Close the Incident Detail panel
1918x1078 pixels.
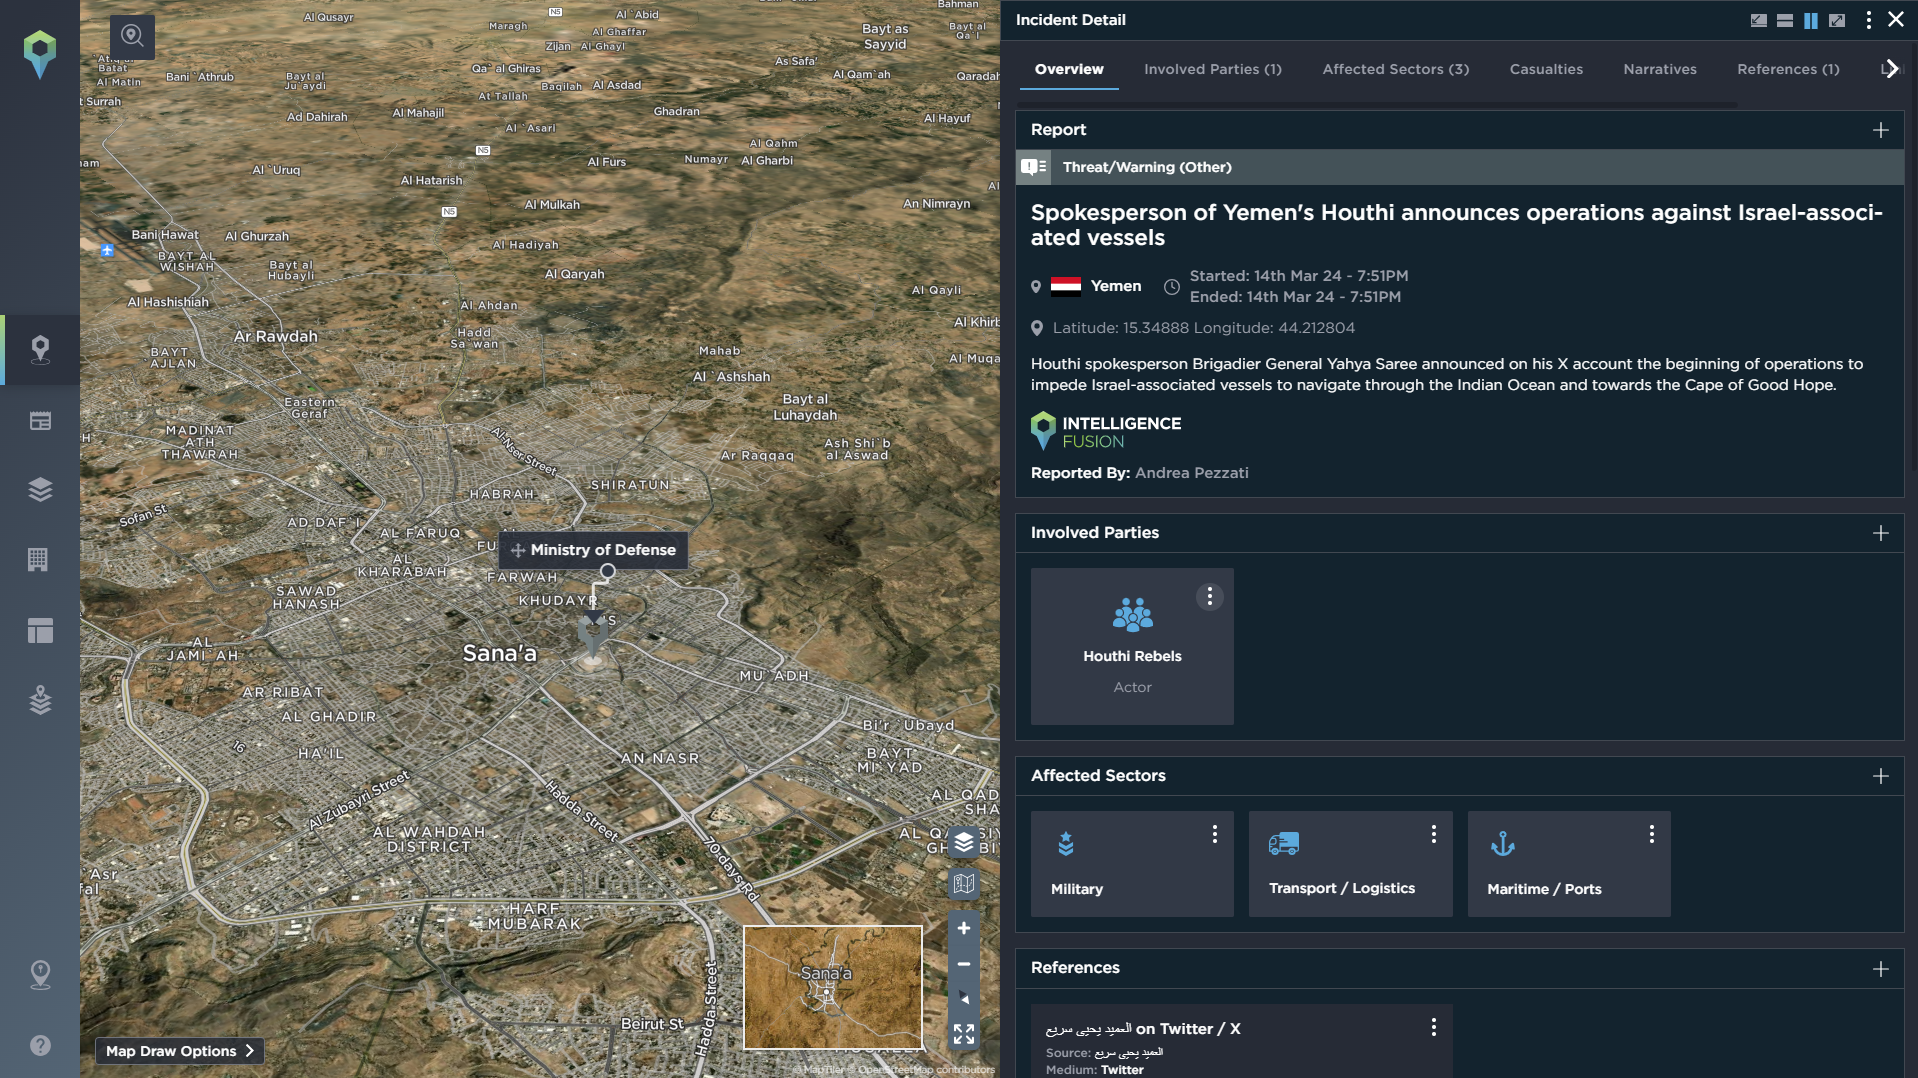tap(1895, 19)
